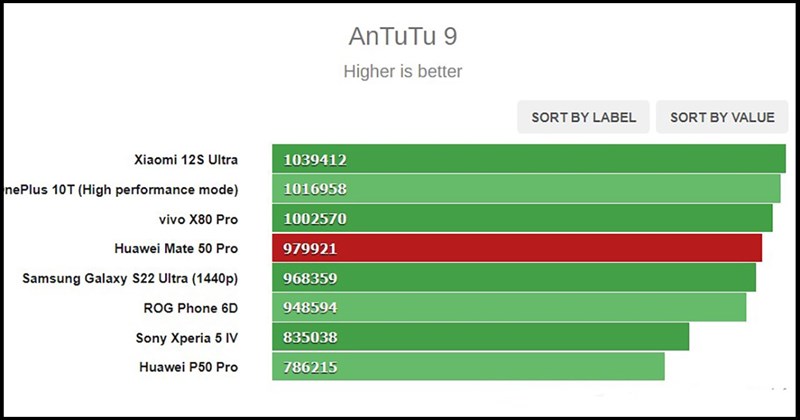Viewport: 800px width, 420px height.
Task: Select the red Huawei Mate 50 Pro bar
Action: (517, 248)
